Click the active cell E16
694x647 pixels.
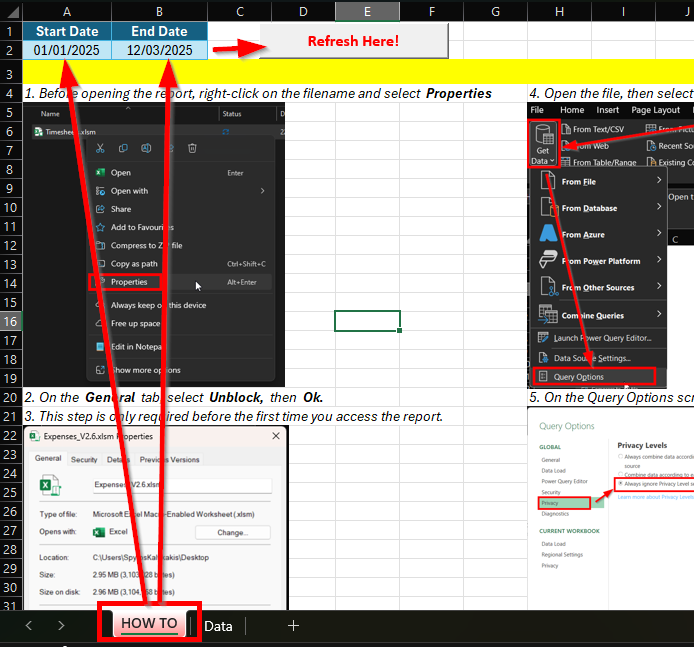[367, 321]
